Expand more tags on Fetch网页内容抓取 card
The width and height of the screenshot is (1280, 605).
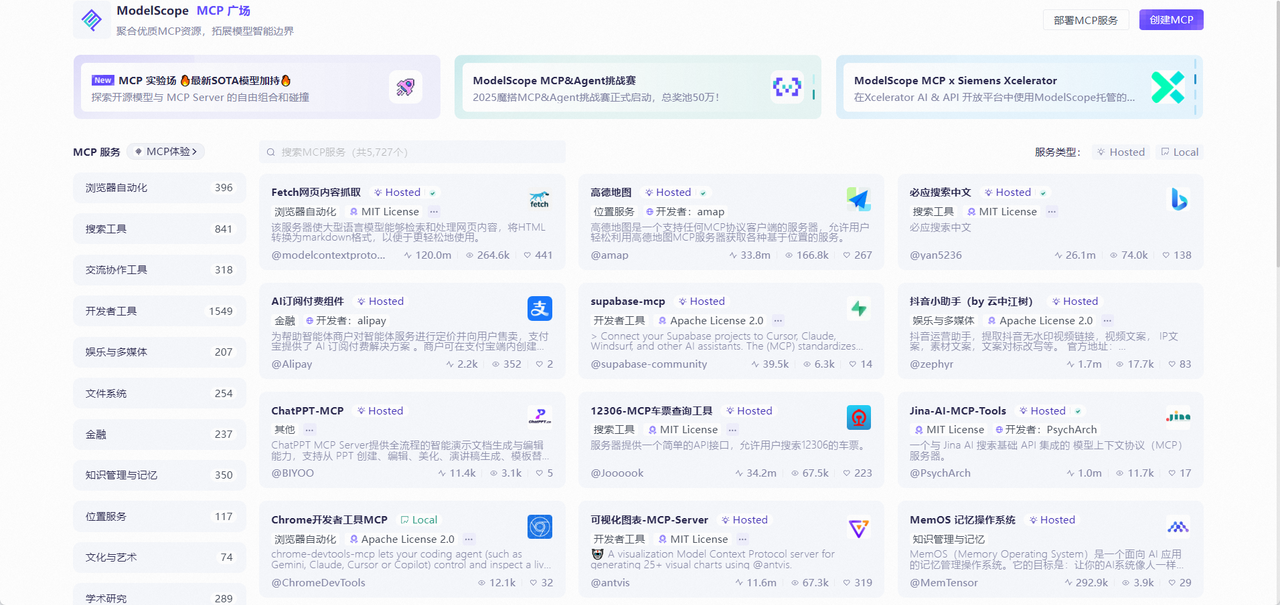[x=434, y=212]
